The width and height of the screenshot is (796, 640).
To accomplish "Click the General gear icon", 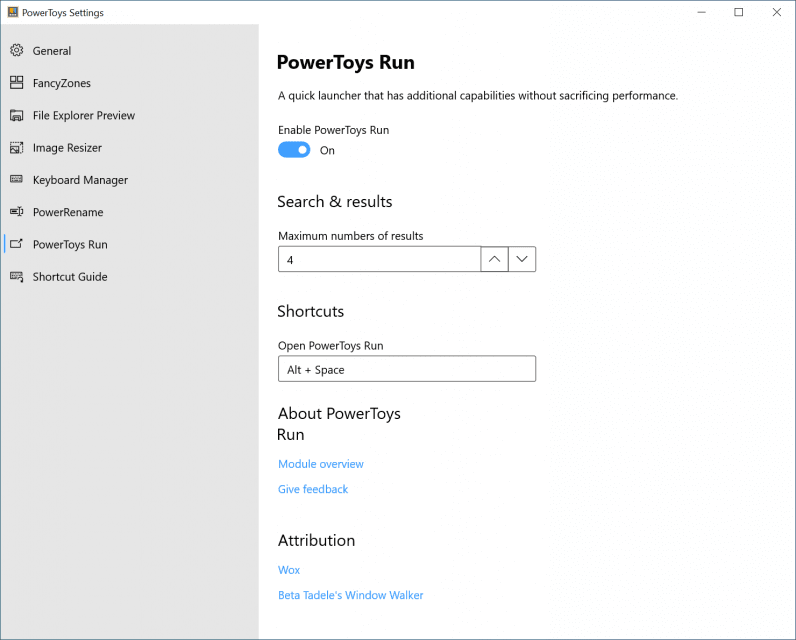I will click(x=16, y=51).
